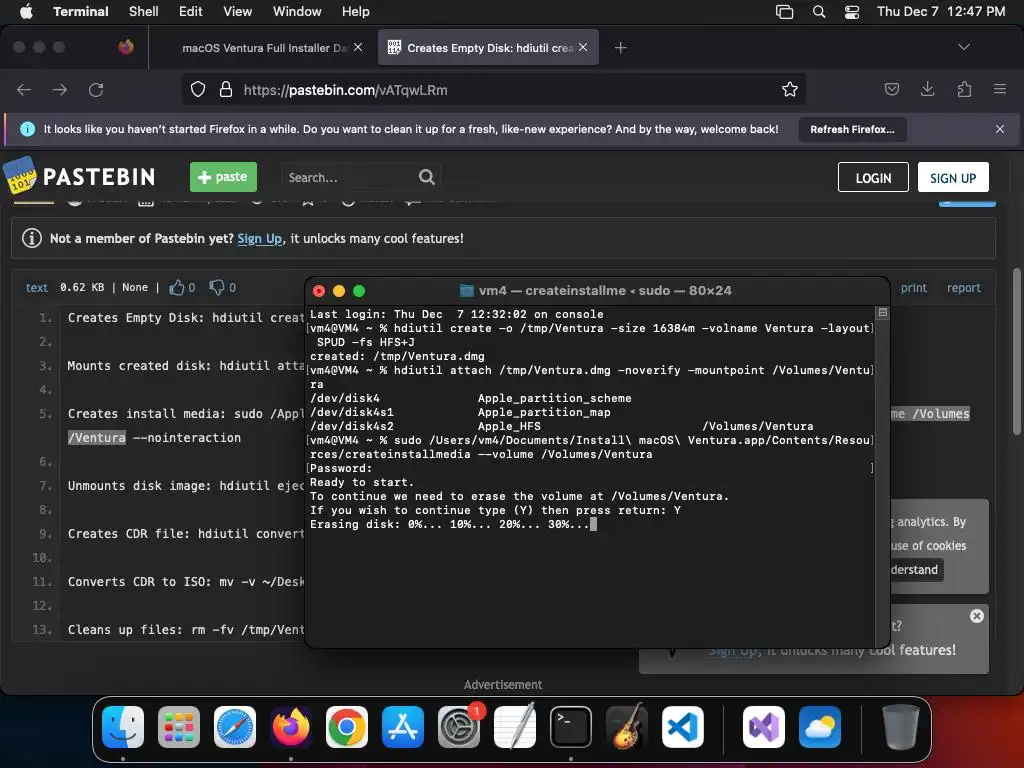Screen dimensions: 1024x768
Task: Click the green plus paste button
Action: coord(223,177)
